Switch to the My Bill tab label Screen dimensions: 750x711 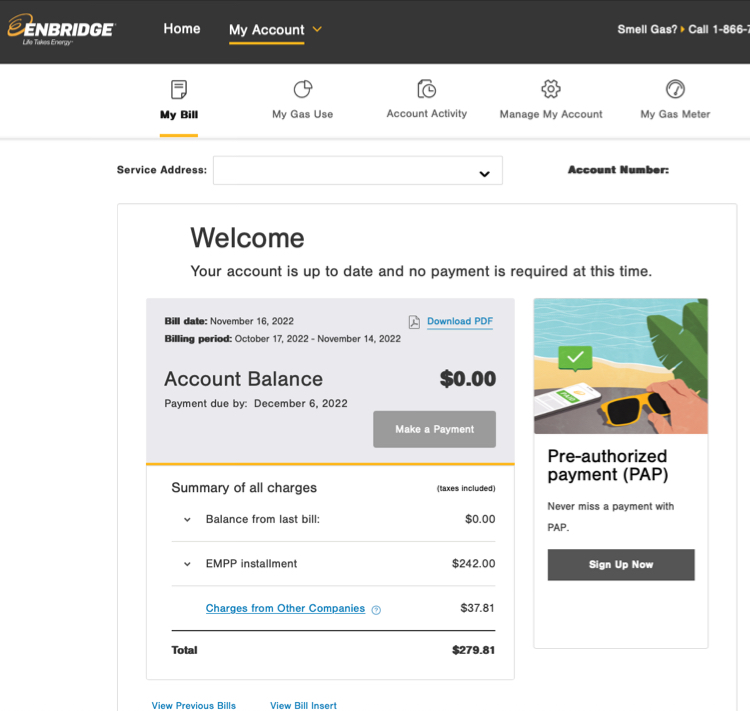[179, 115]
